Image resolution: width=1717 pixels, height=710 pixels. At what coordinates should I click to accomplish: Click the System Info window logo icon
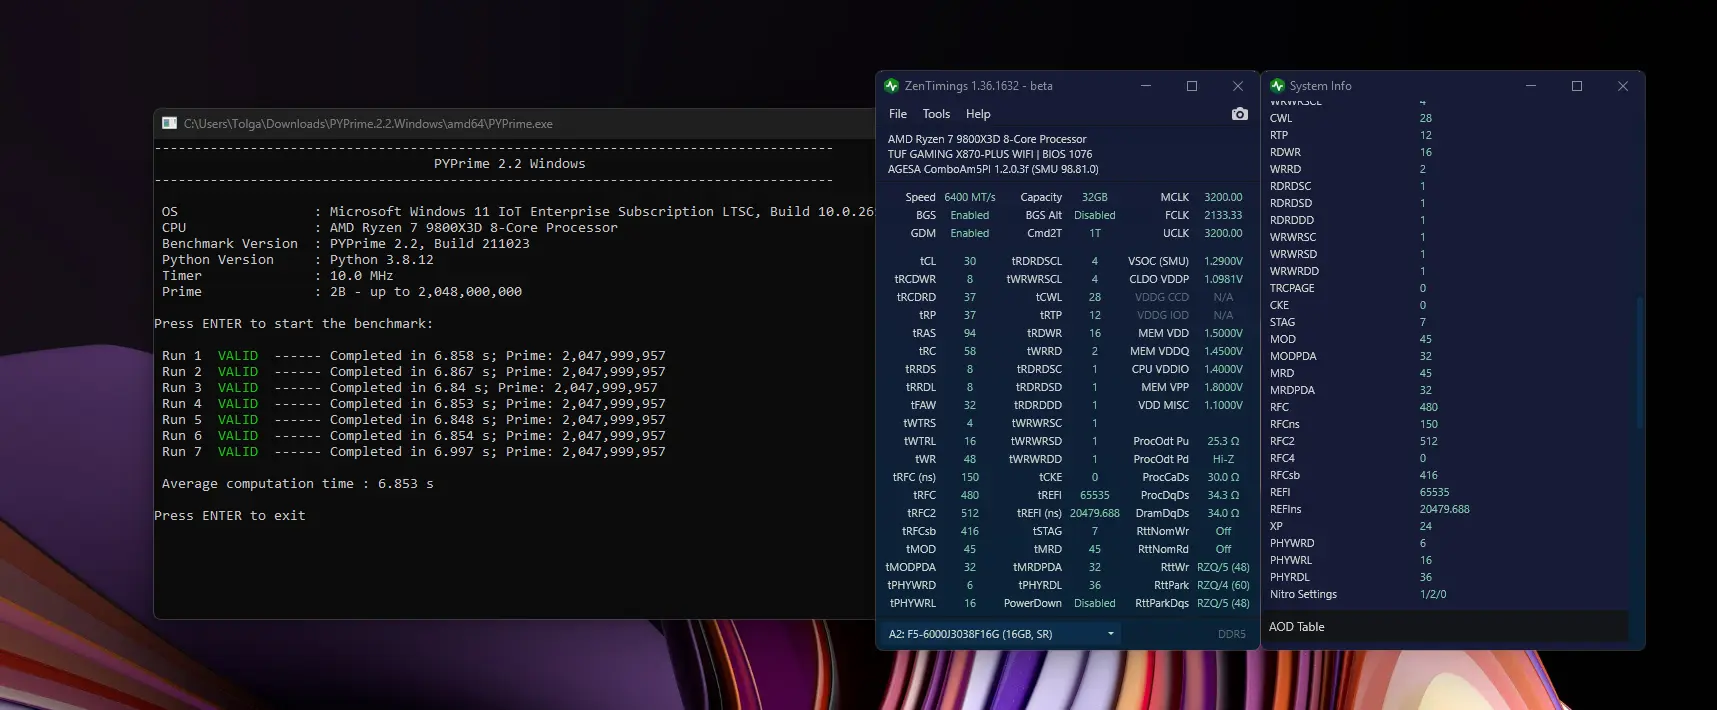(x=1277, y=86)
